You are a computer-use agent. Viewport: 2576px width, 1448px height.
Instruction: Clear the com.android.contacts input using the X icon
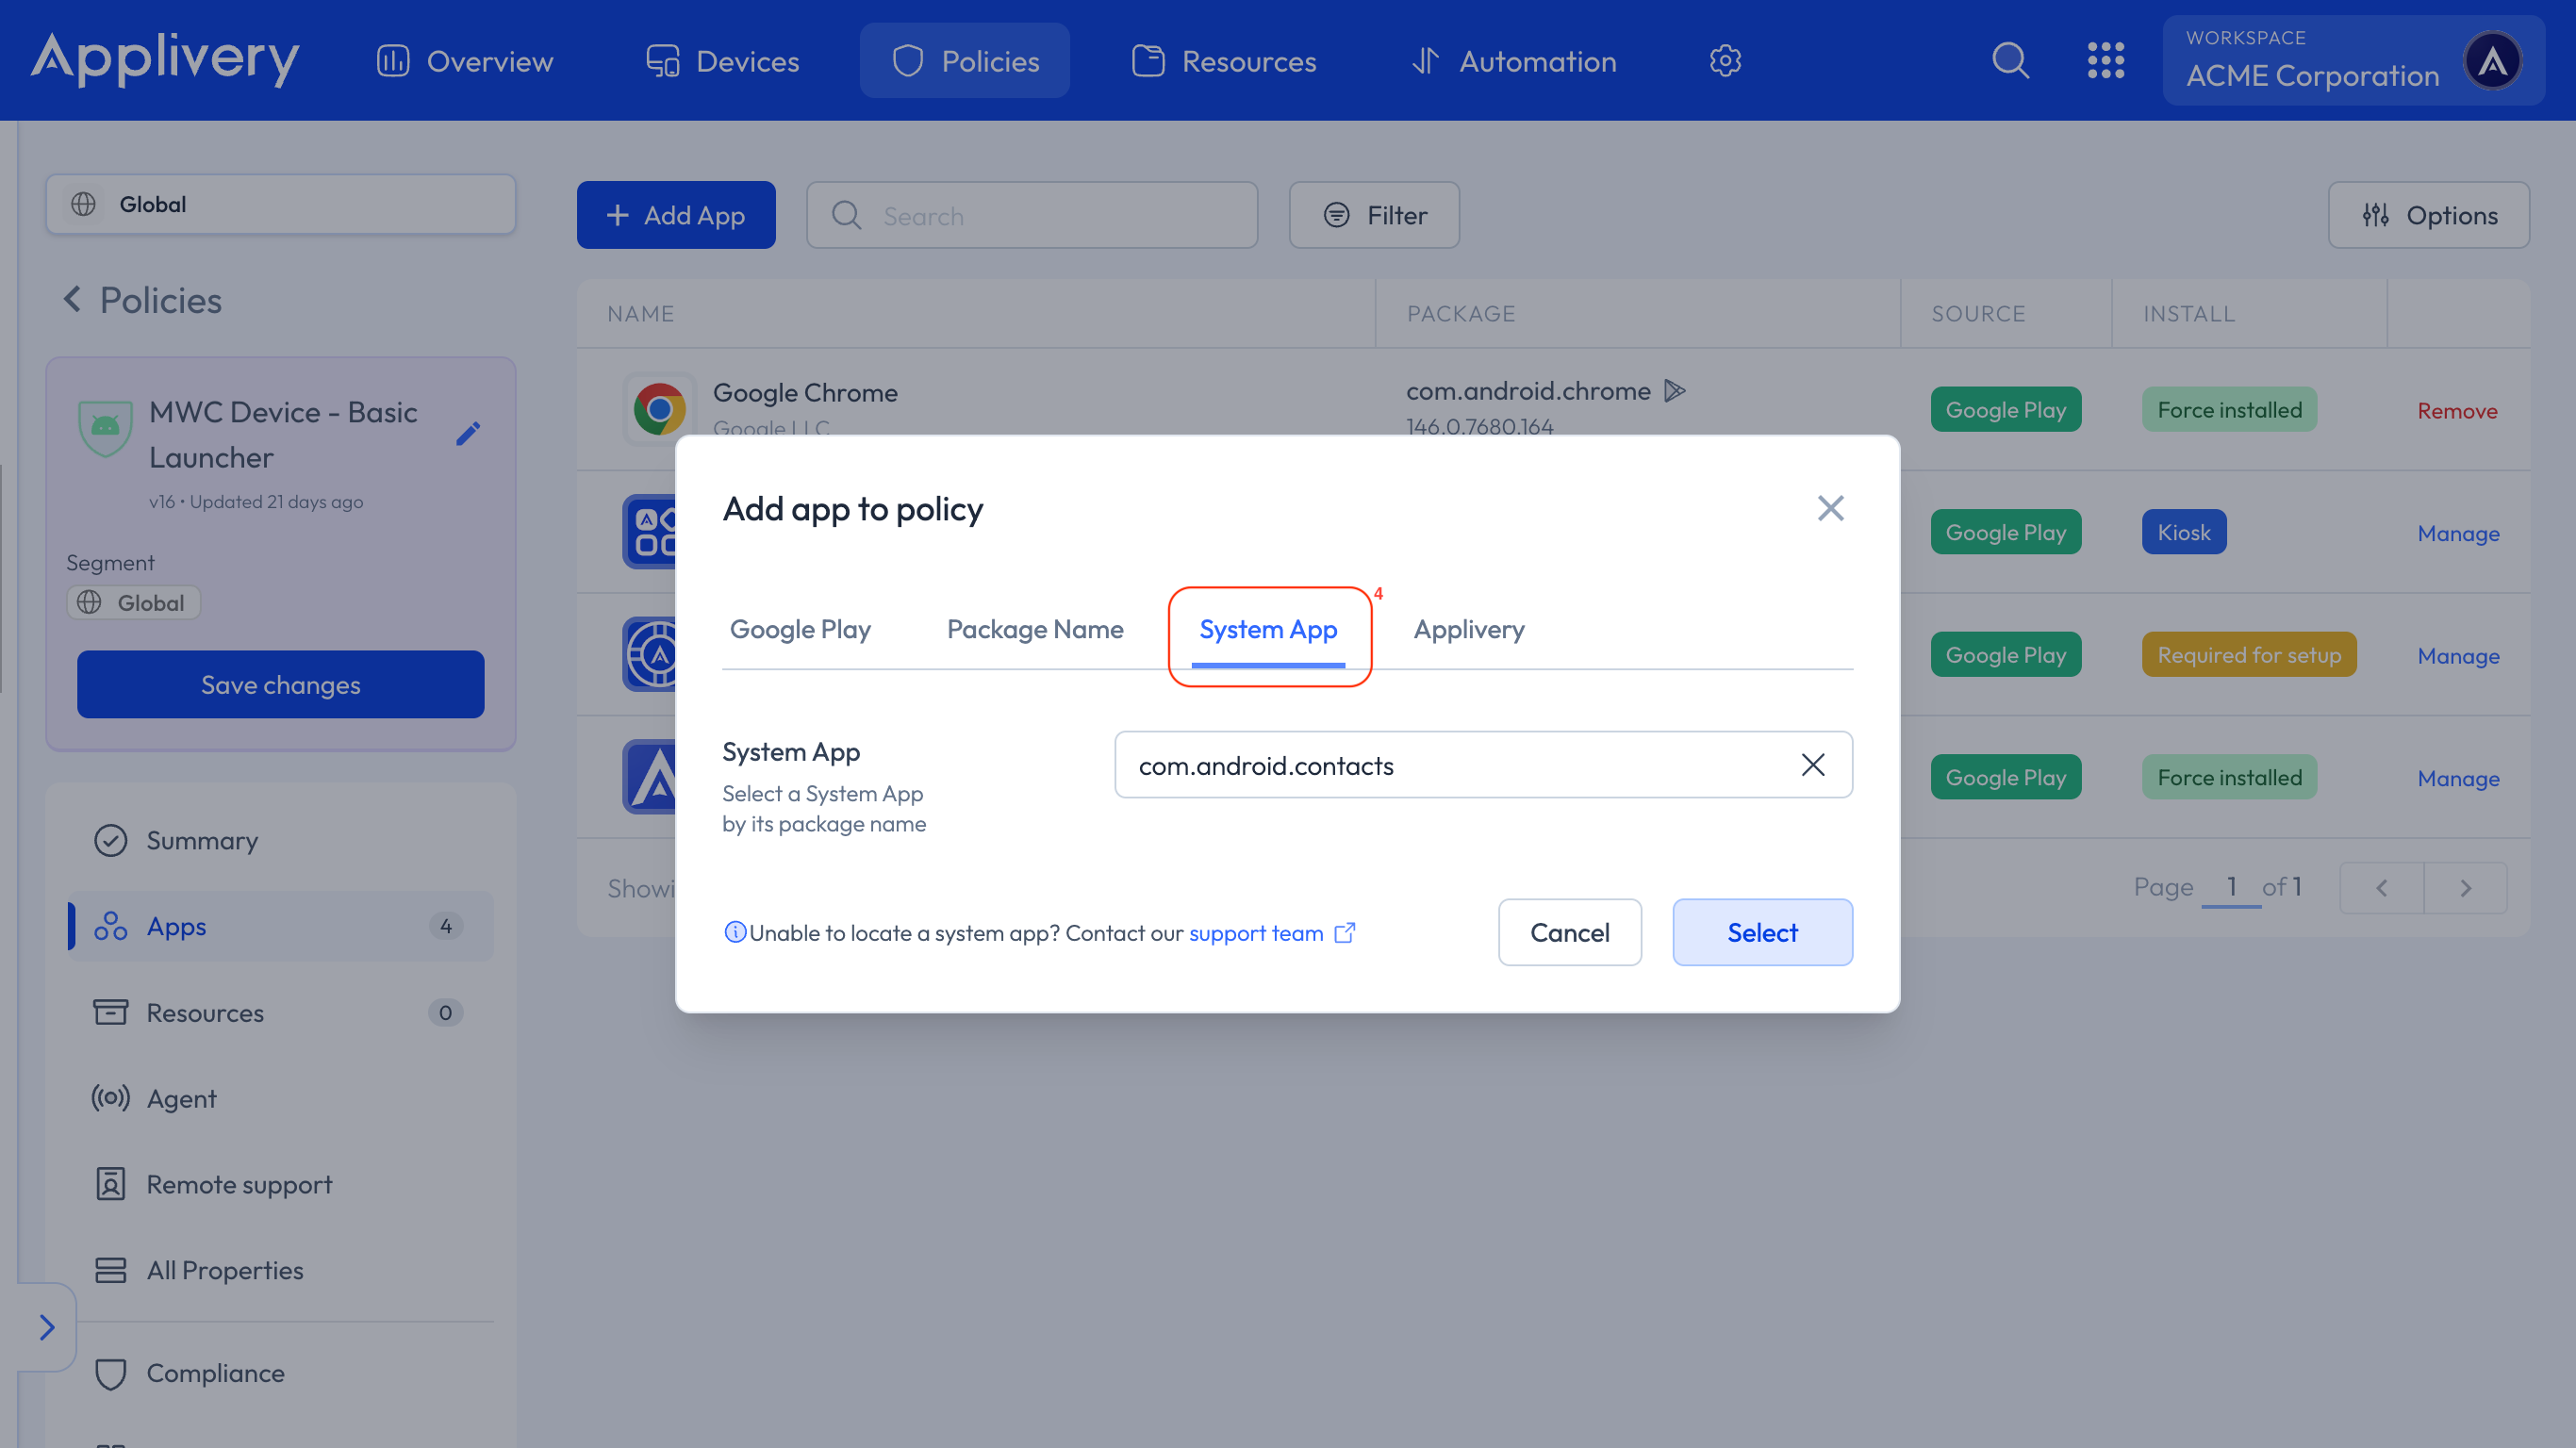(1813, 765)
